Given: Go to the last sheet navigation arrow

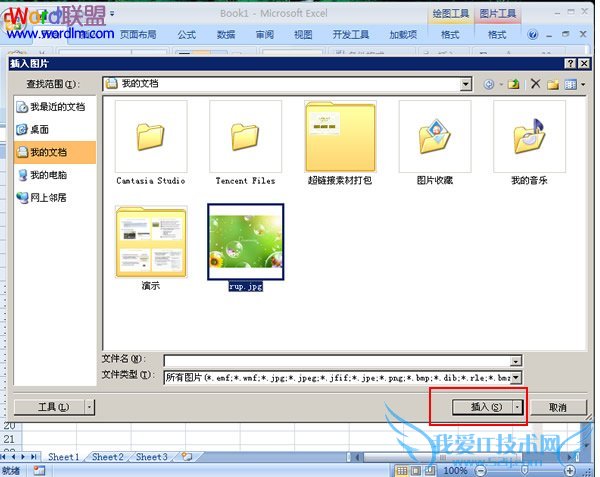Looking at the screenshot, I should pyautogui.click(x=34, y=457).
